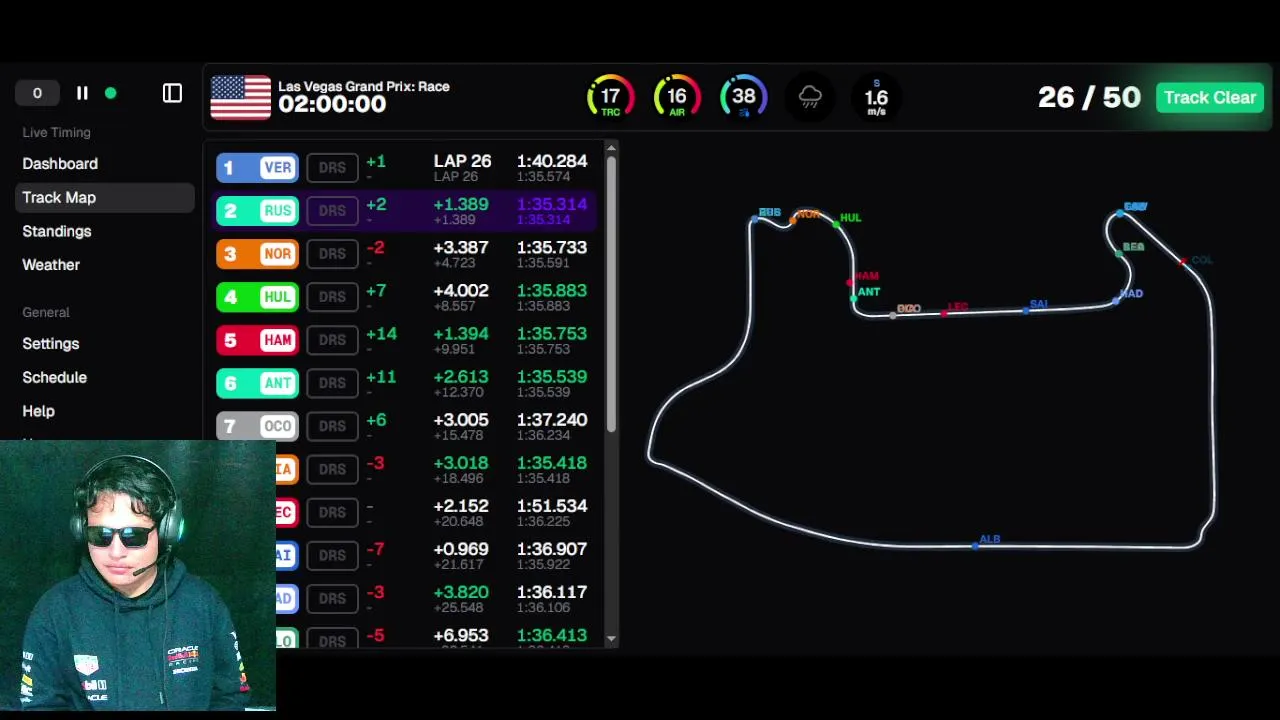Click the DRS indicator in NOR's row

332,254
